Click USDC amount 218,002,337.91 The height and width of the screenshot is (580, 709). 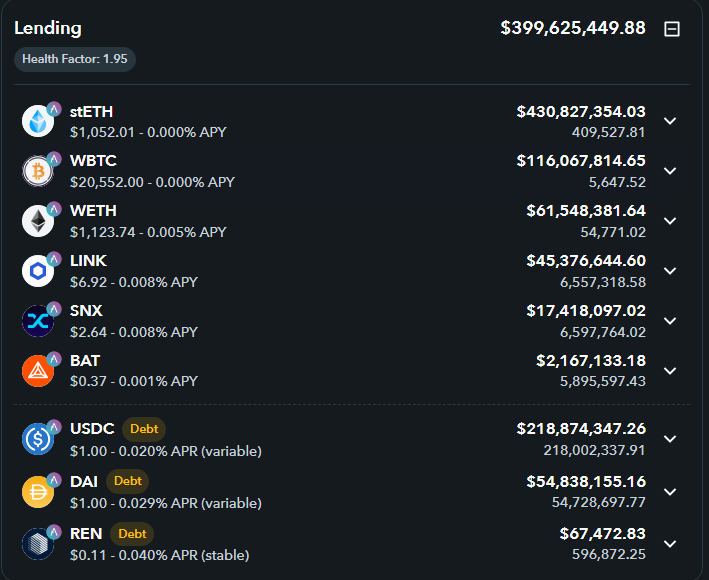coord(595,451)
